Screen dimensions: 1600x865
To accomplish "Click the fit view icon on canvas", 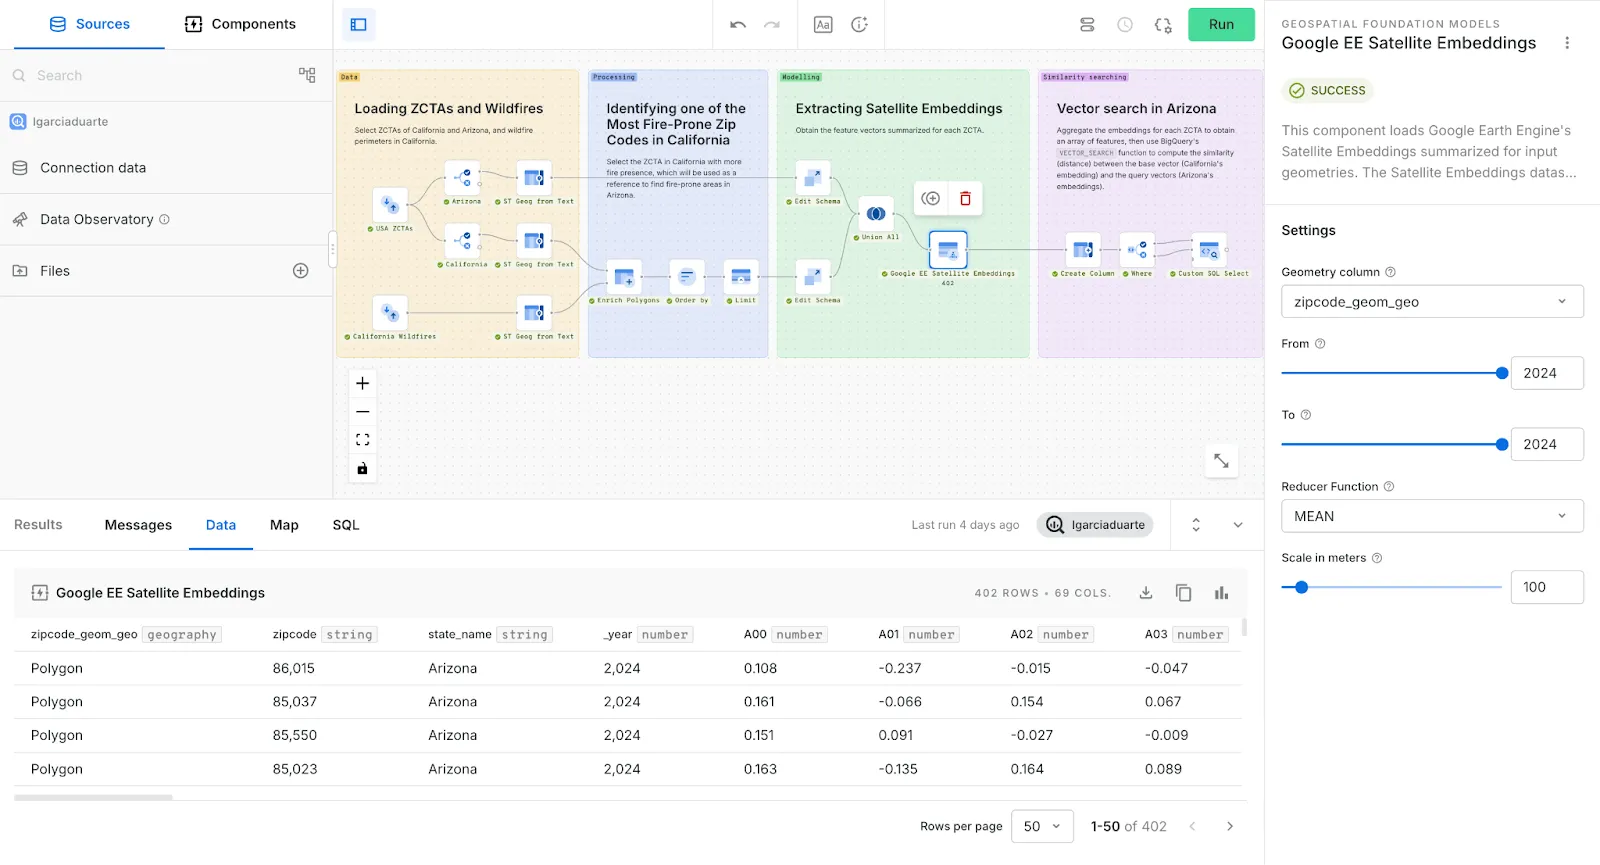I will [x=362, y=440].
